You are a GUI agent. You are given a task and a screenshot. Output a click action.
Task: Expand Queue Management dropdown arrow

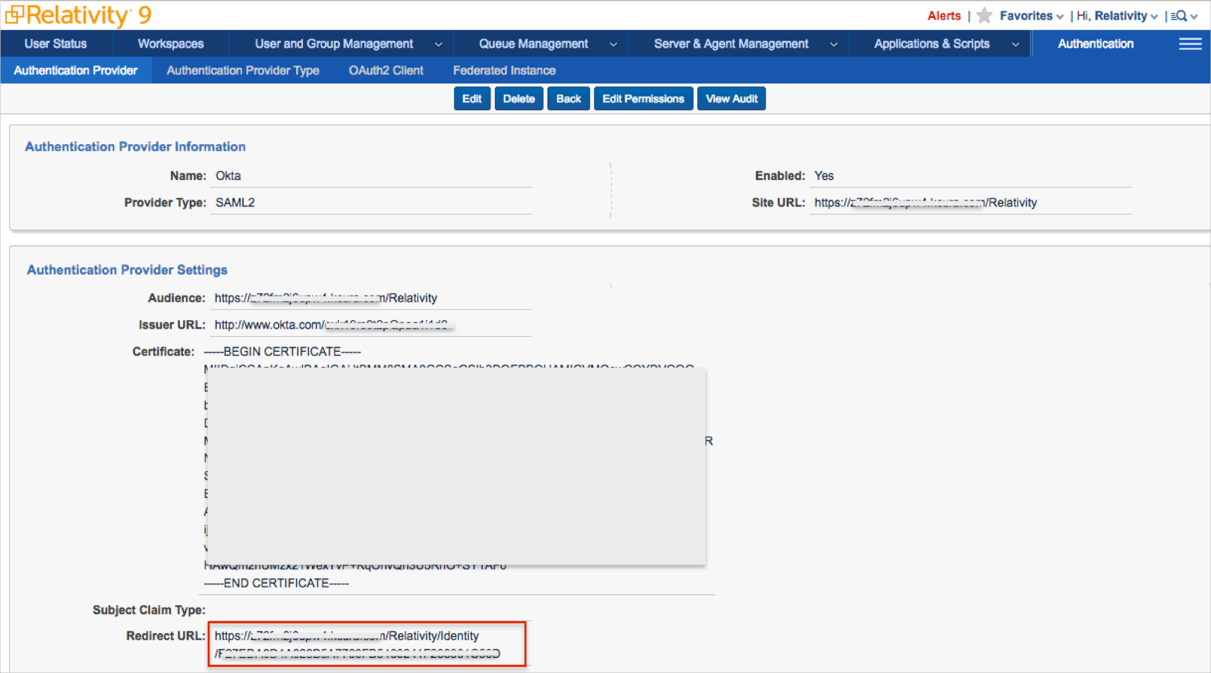click(x=613, y=44)
